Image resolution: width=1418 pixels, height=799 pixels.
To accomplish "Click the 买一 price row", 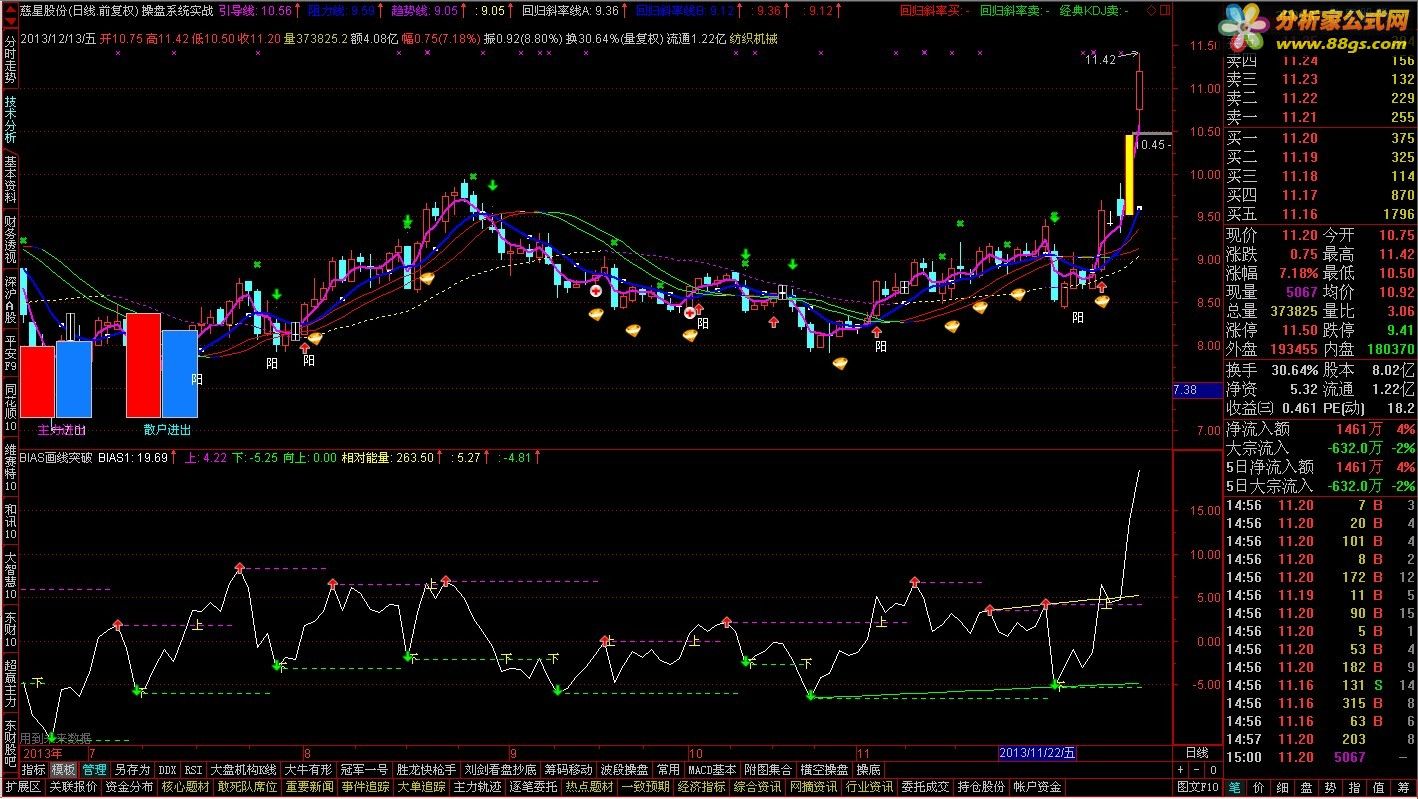I will (1320, 139).
